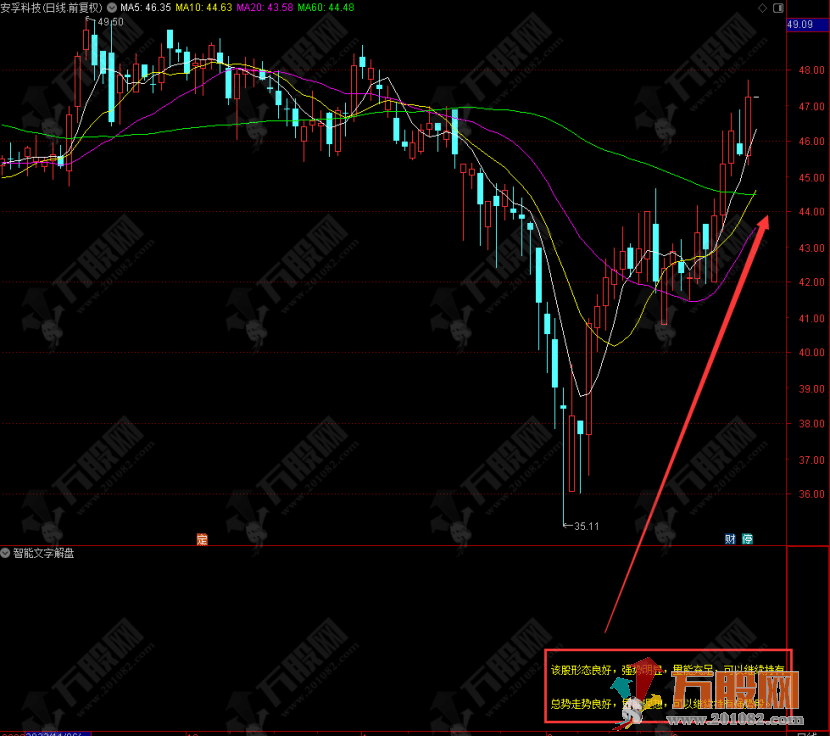Click the 36.00 price axis label

tap(812, 494)
